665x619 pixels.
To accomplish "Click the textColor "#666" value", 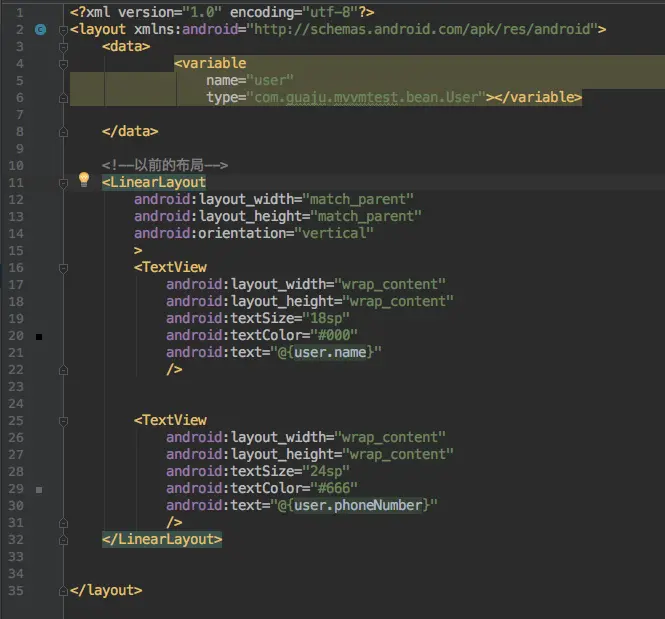I will [334, 488].
